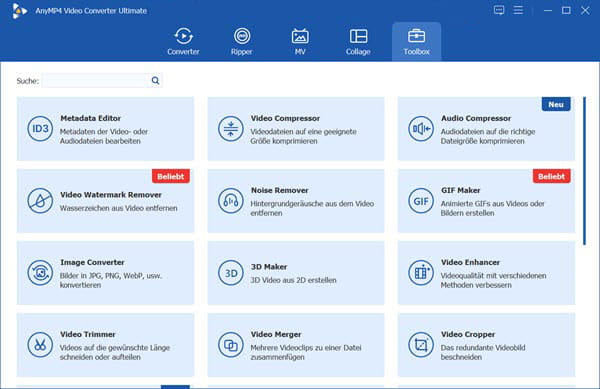Switch to the Converter tab
Image resolution: width=600 pixels, height=389 pixels.
click(x=183, y=41)
